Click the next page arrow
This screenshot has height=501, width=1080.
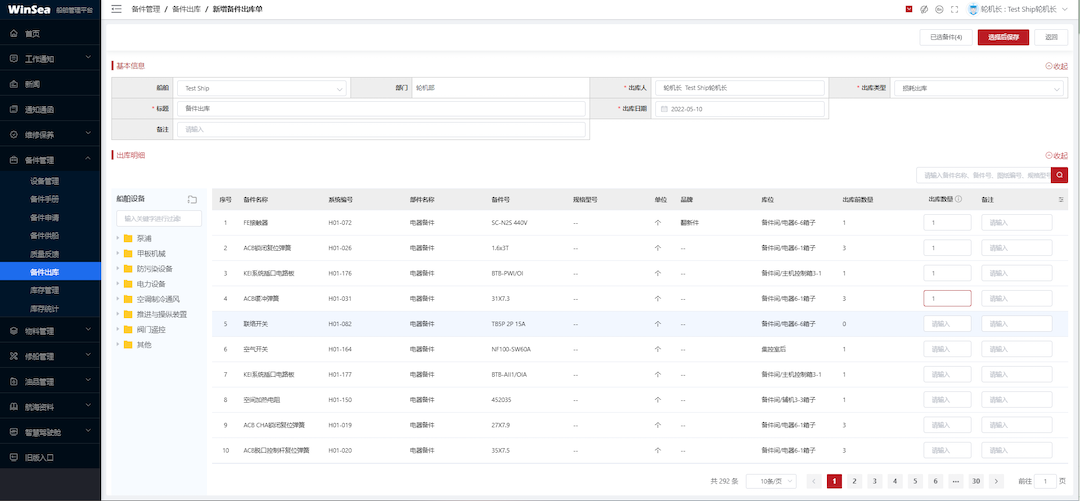996,481
